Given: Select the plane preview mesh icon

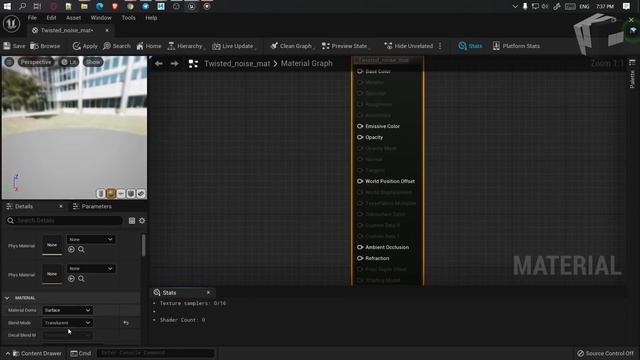Looking at the screenshot, I should [x=121, y=193].
